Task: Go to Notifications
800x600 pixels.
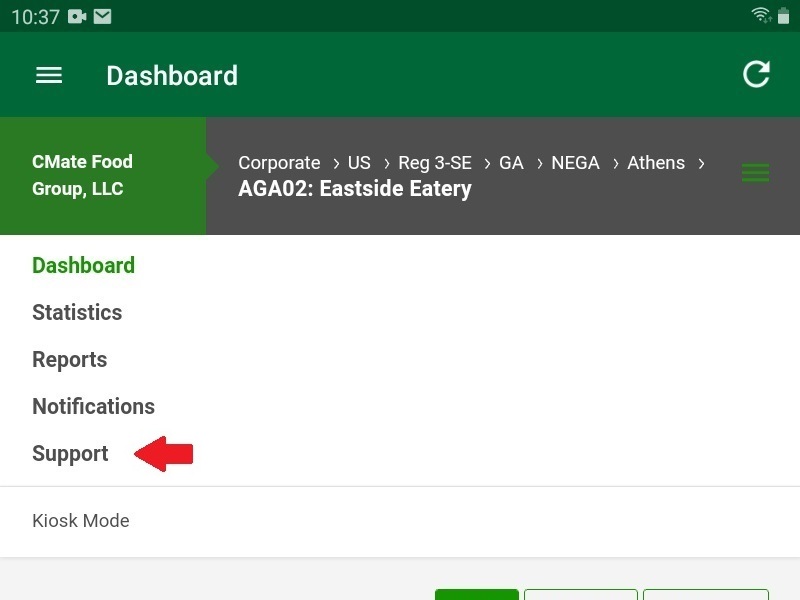Action: coord(93,406)
